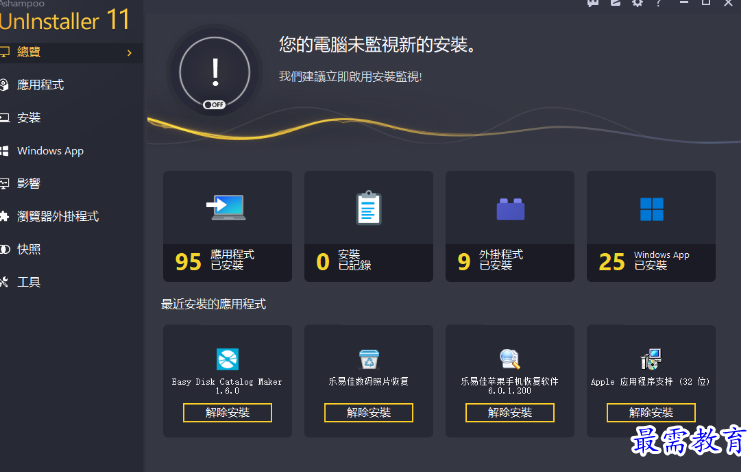Viewport: 755px width, 472px height.
Task: Open 快照 snapshots section
Action: [29, 249]
